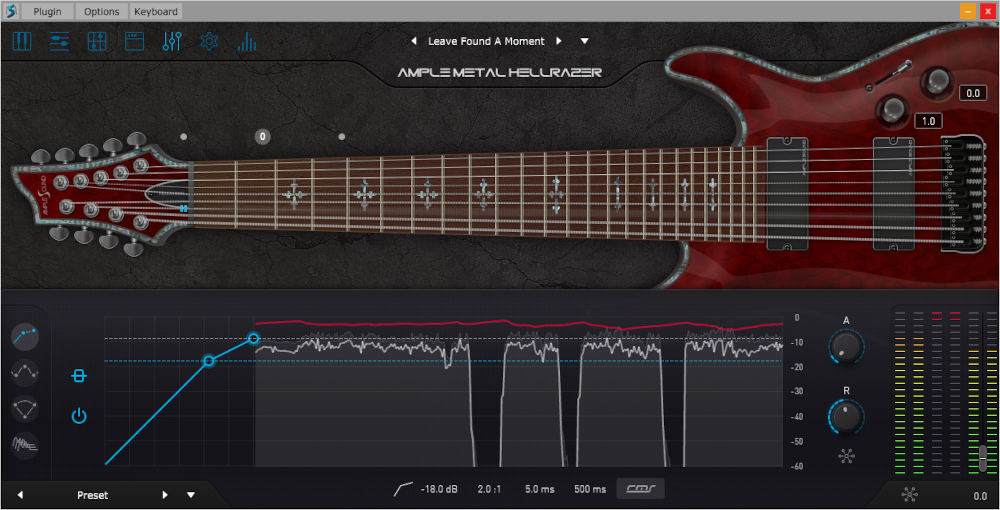Select next compressor Preset arrow
The image size is (1000, 510).
pos(165,495)
